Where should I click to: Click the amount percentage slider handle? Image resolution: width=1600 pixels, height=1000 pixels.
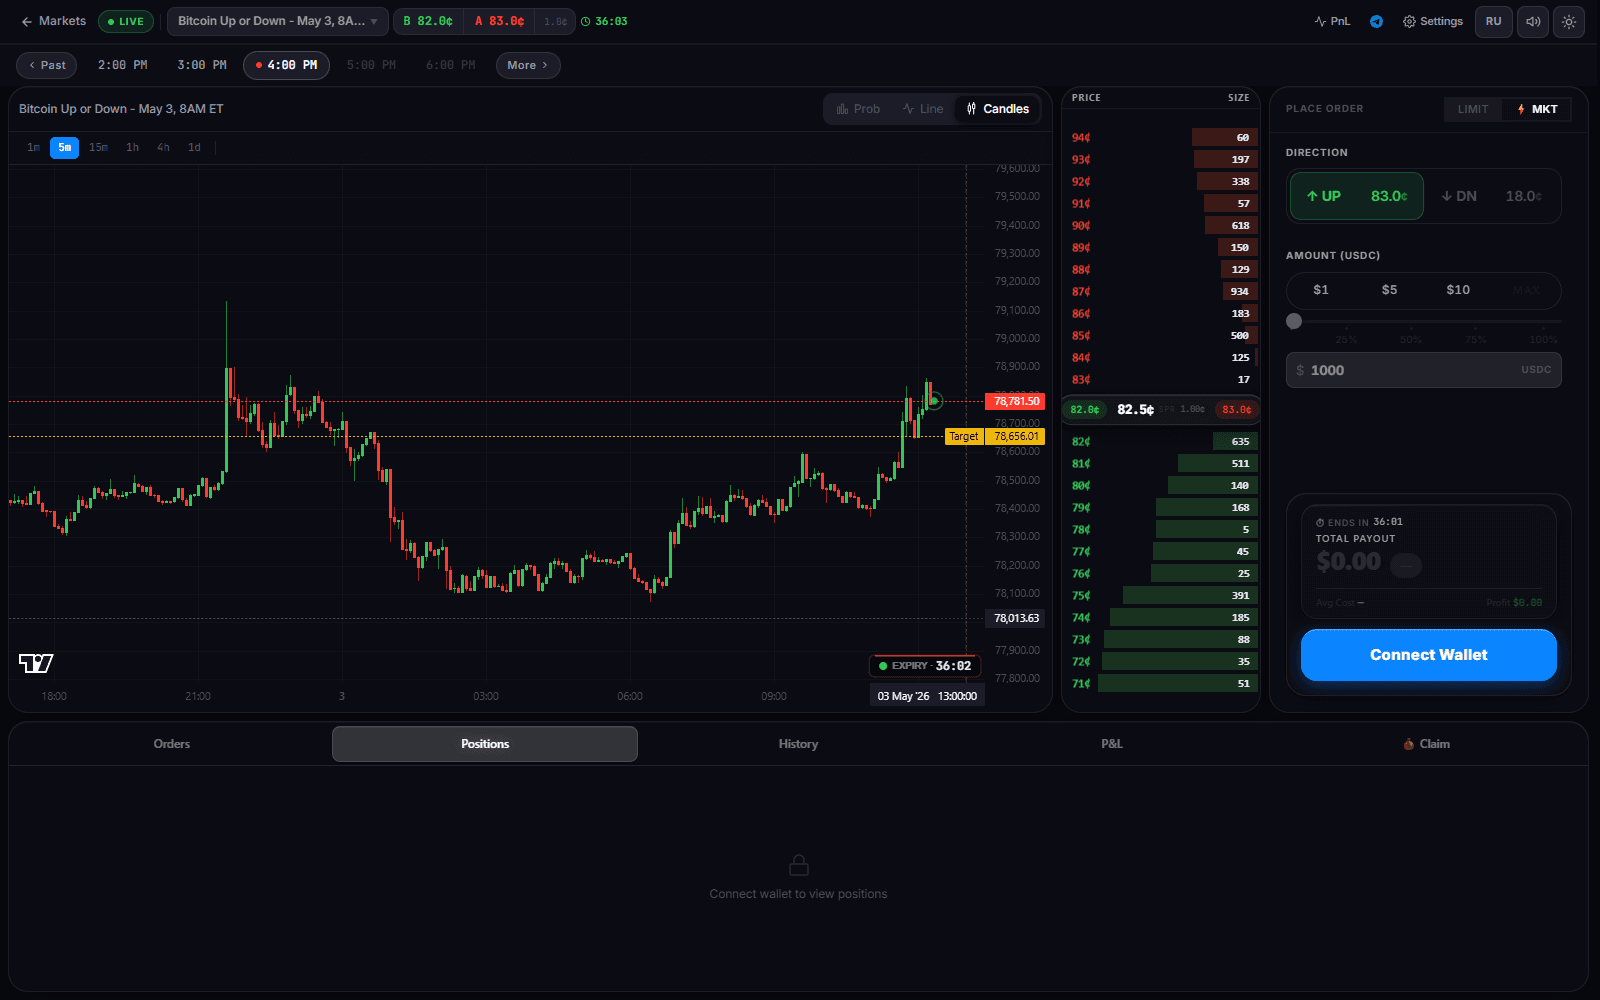pos(1294,321)
